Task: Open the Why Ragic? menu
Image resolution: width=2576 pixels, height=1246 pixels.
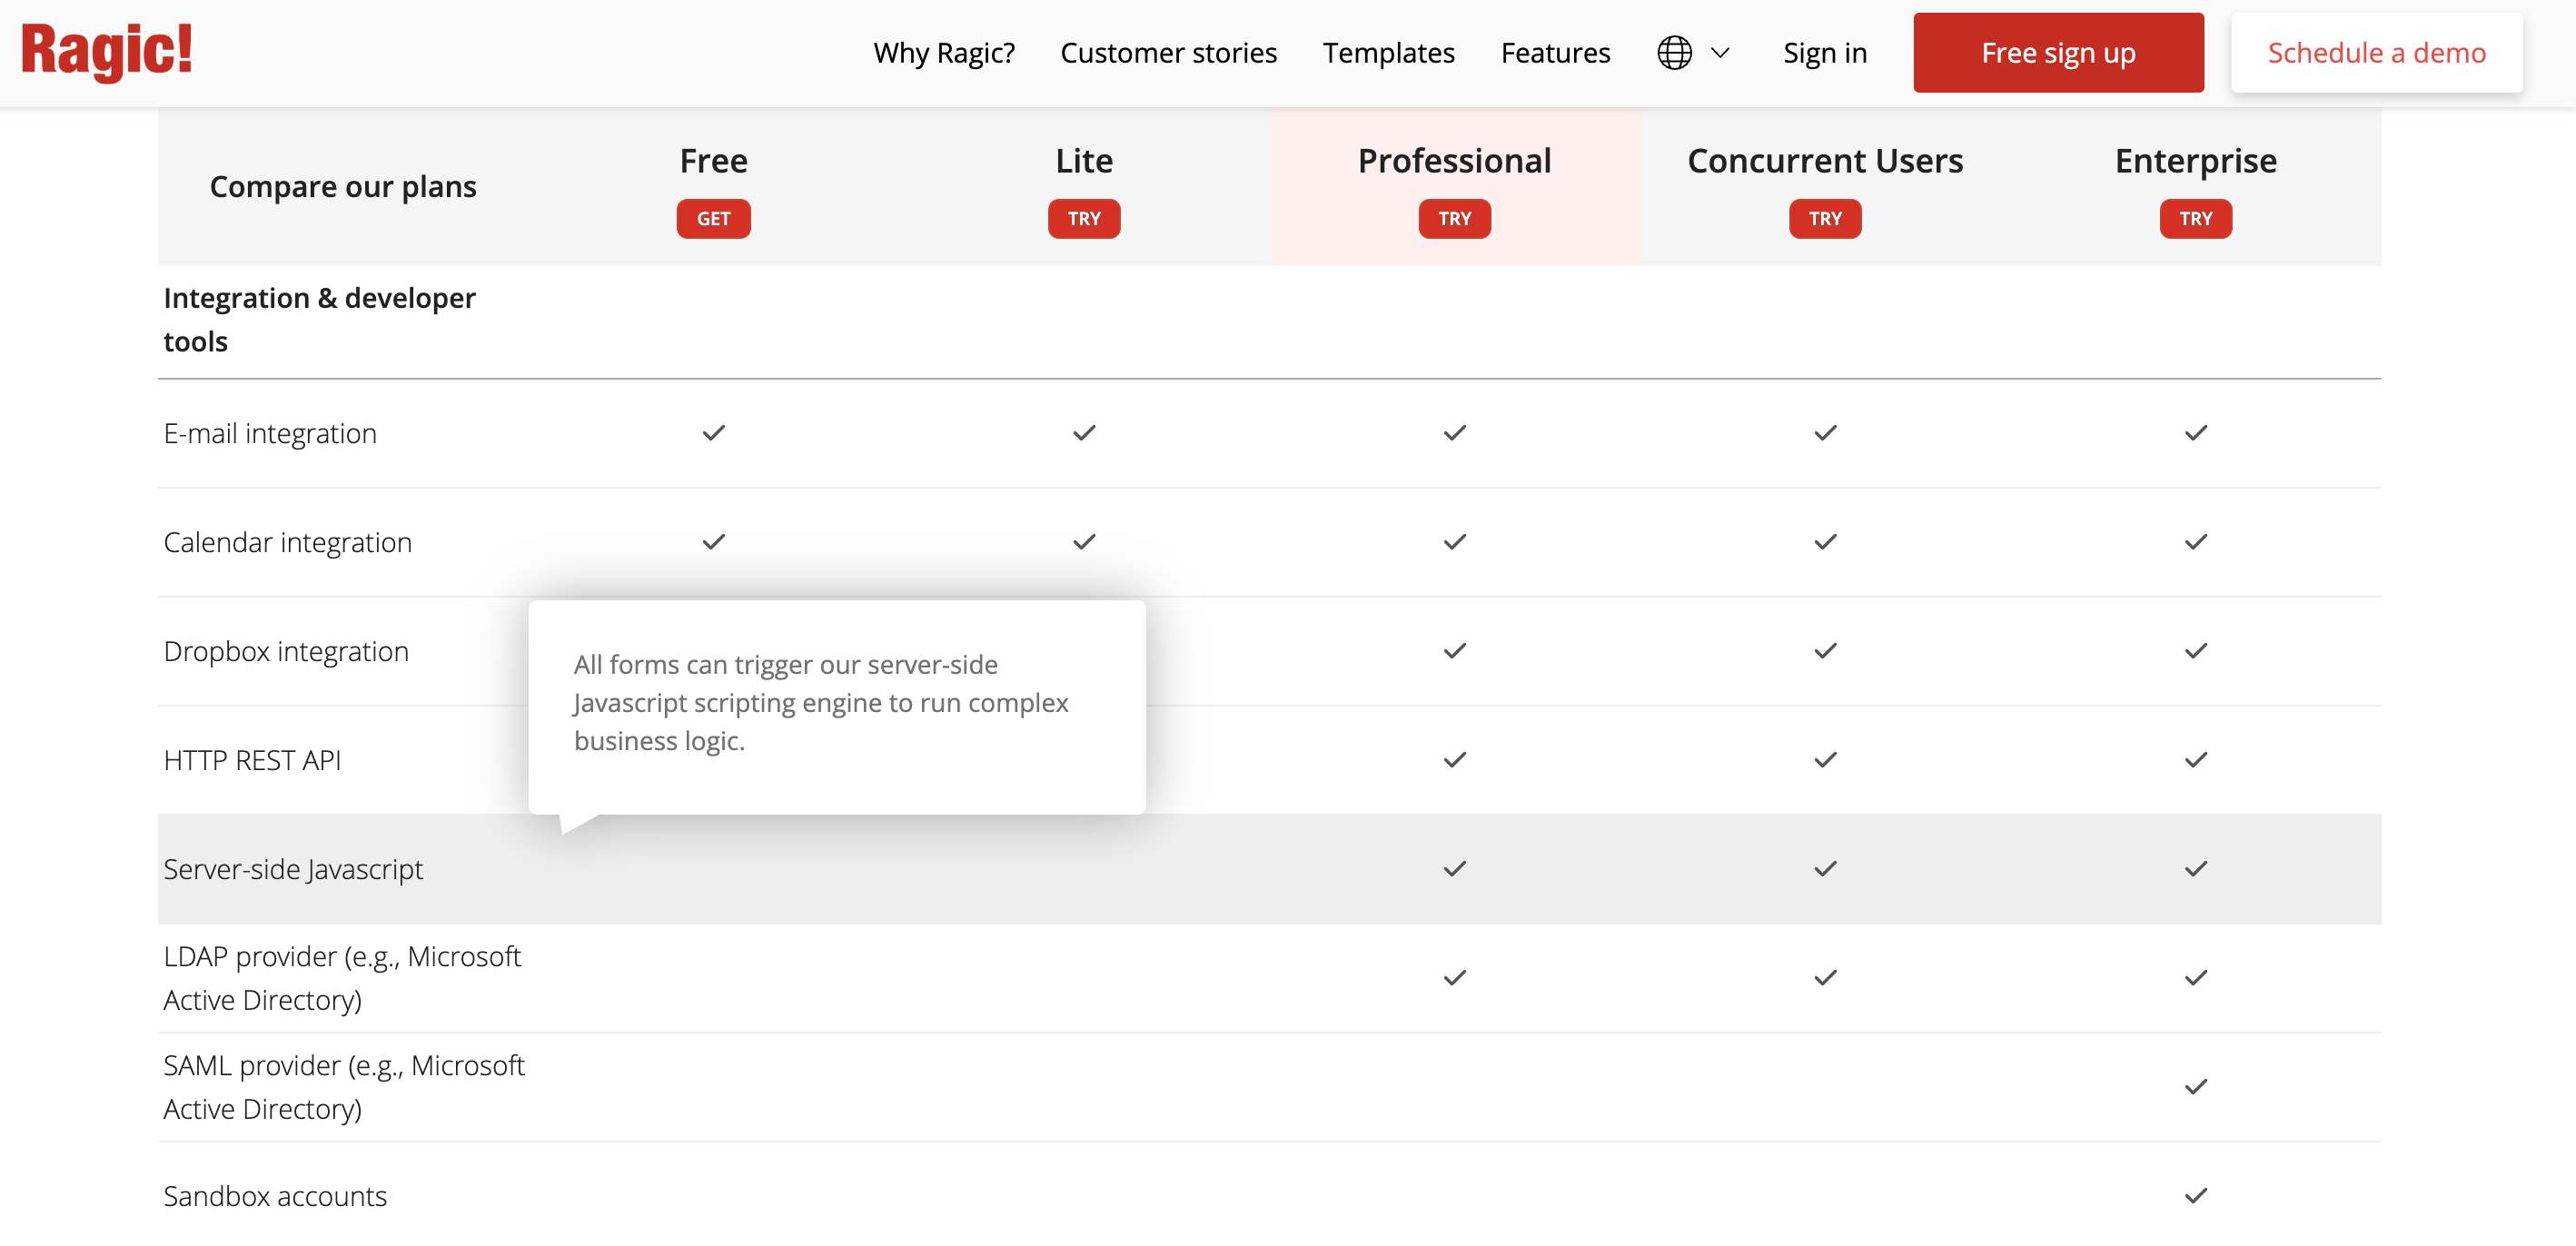Action: tap(943, 53)
